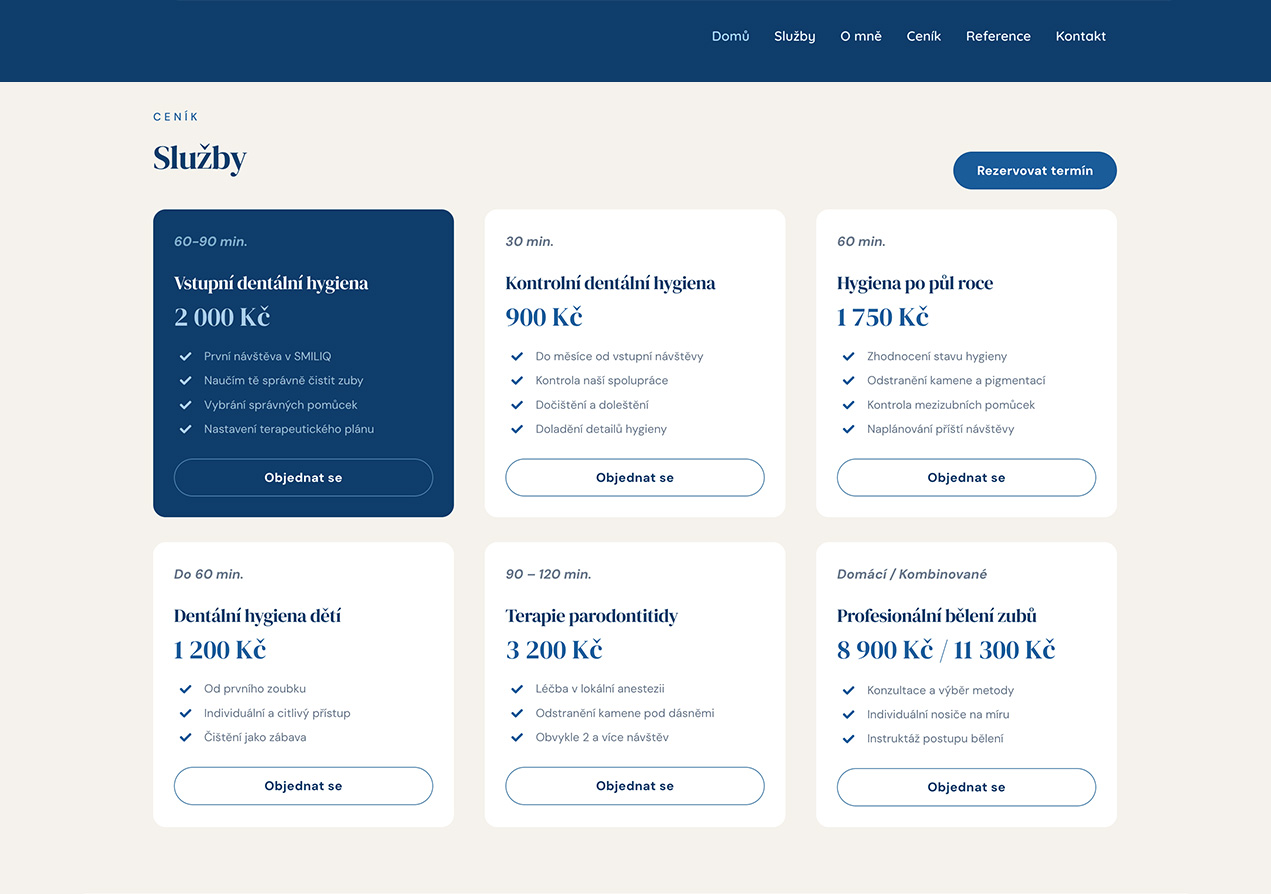Open the Reference navigation link
1271x894 pixels.
coord(997,36)
